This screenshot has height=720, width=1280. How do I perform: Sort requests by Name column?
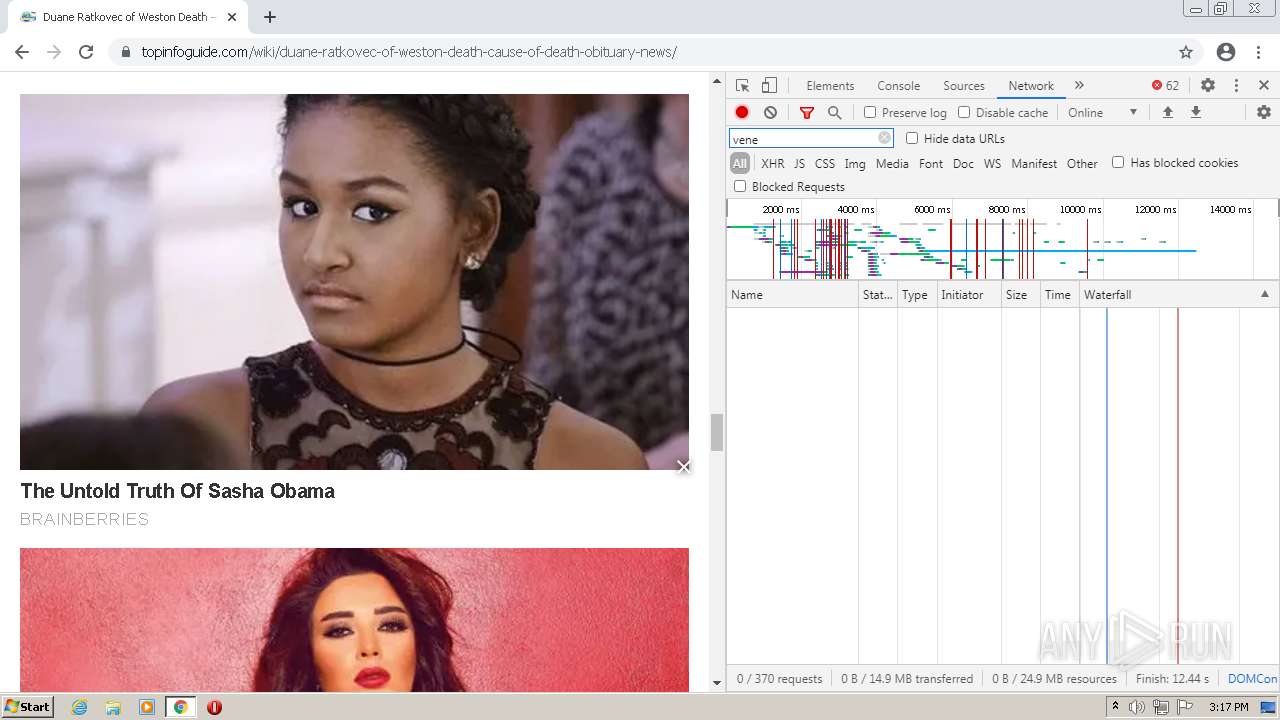coord(793,294)
